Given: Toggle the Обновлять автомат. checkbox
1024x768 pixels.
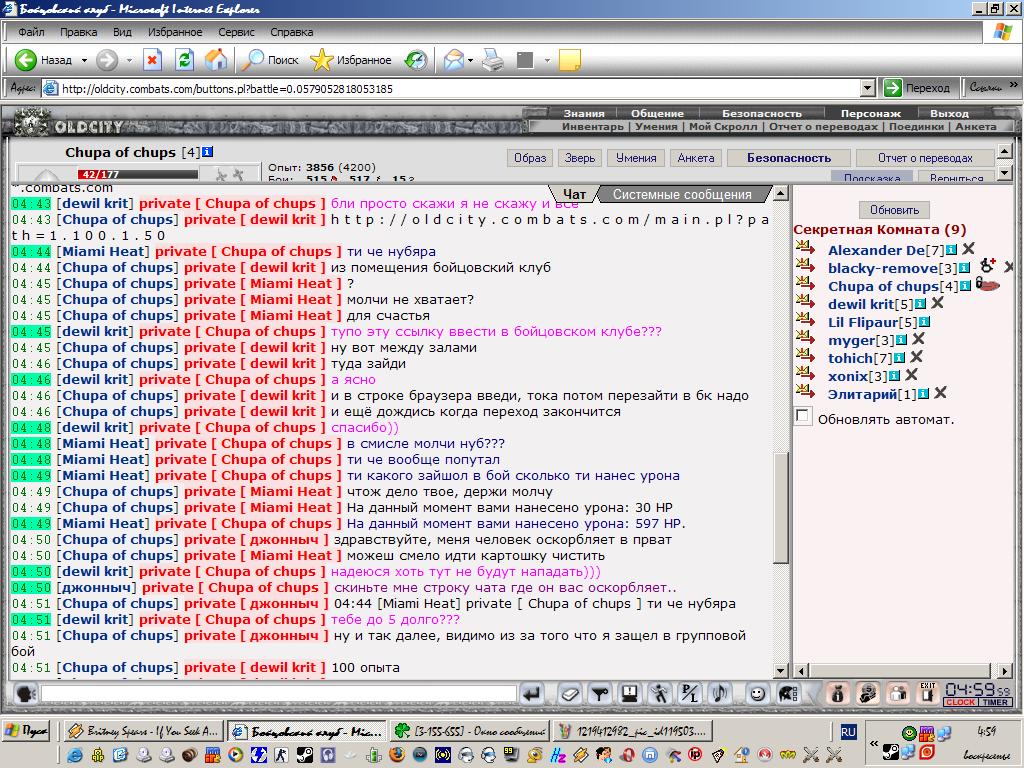Looking at the screenshot, I should 803,416.
